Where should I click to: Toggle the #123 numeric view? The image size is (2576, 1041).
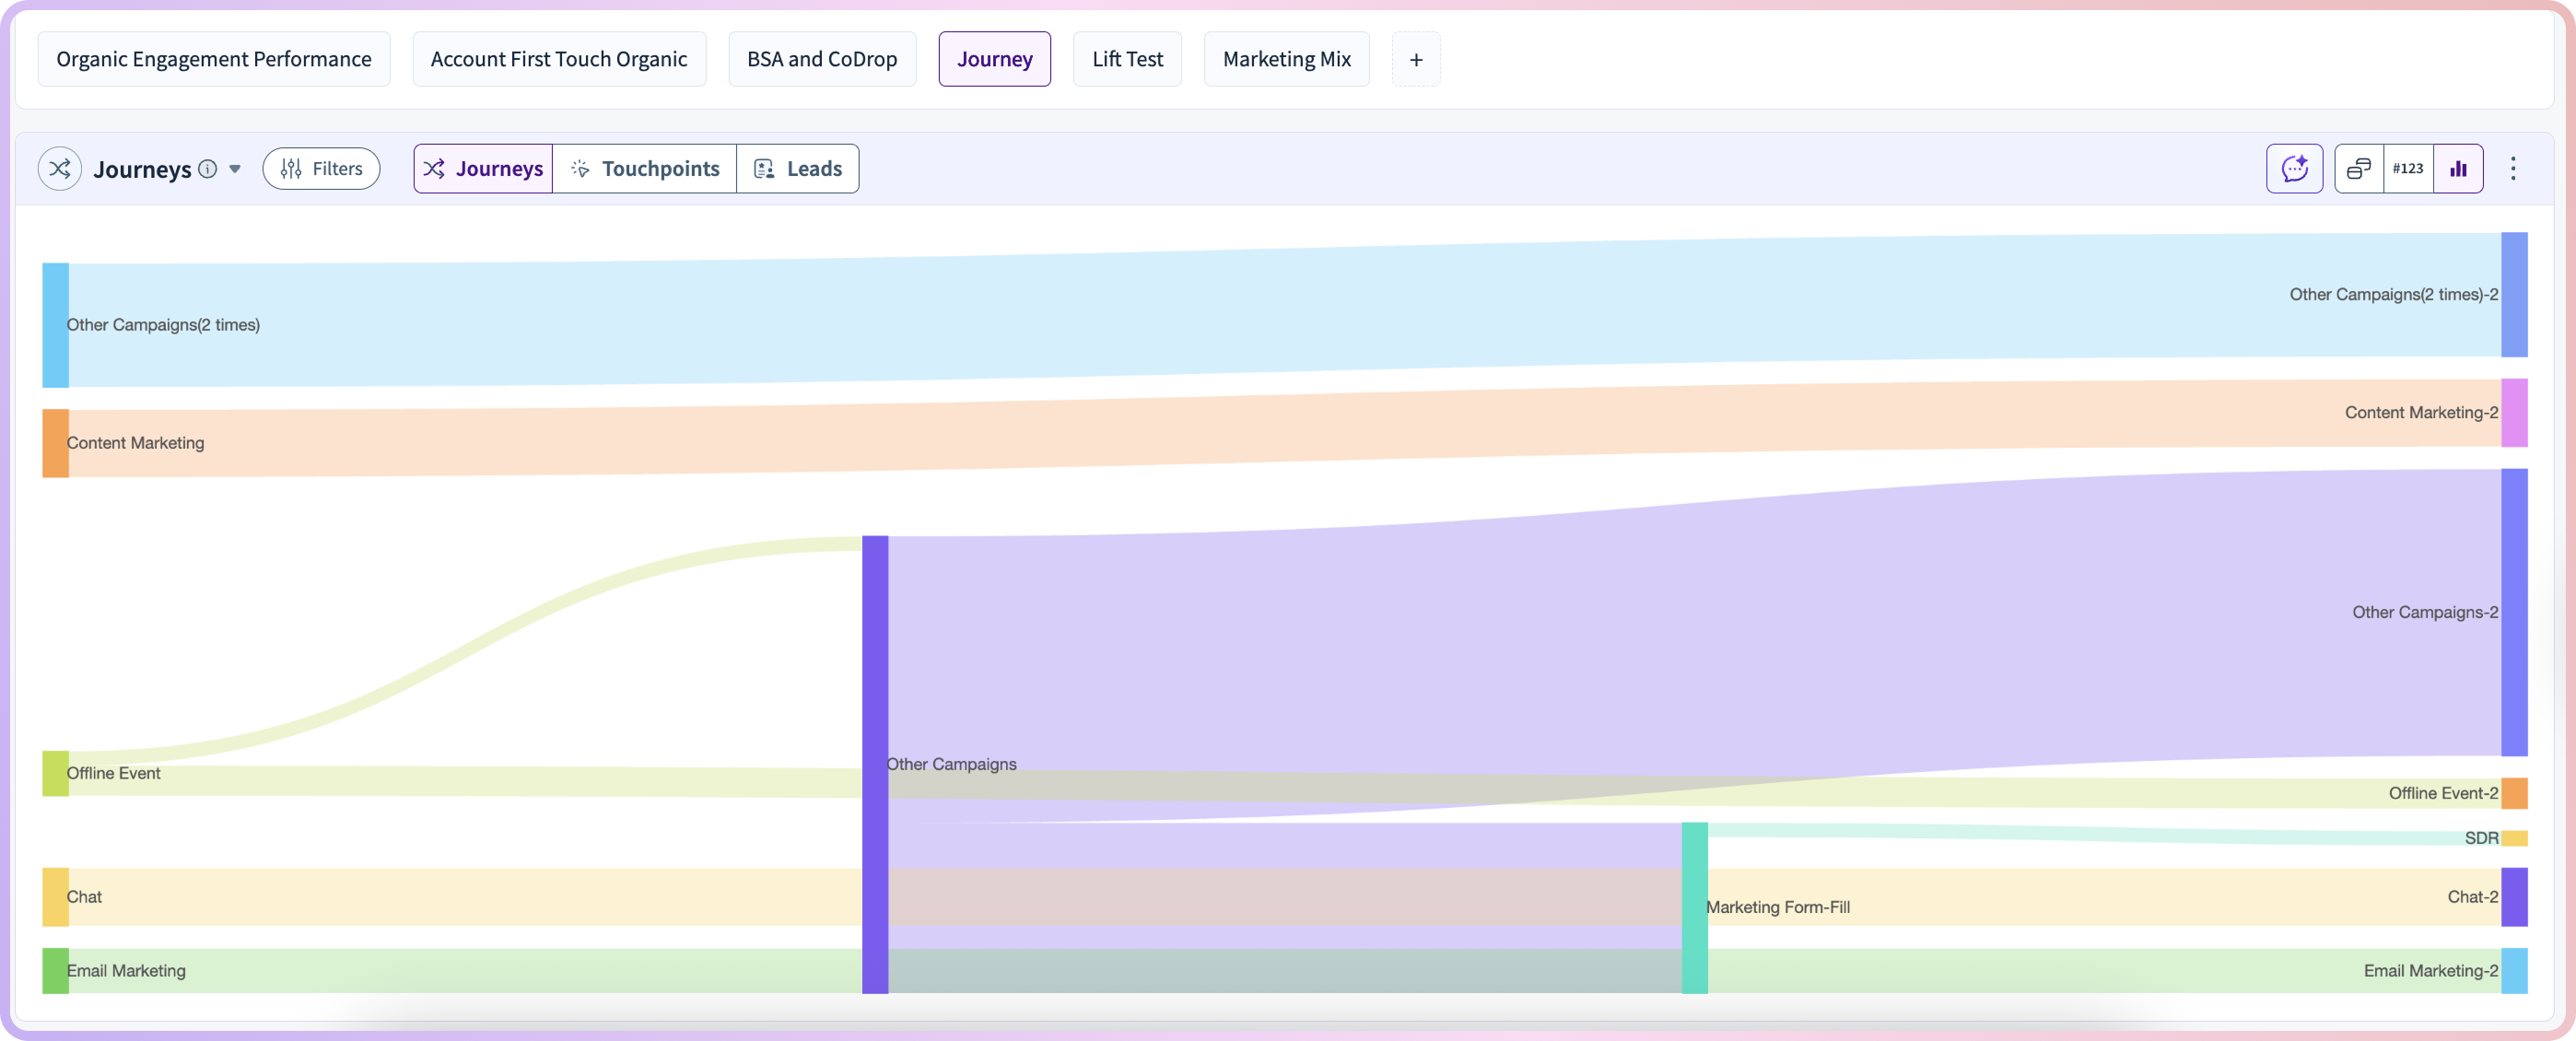tap(2408, 168)
